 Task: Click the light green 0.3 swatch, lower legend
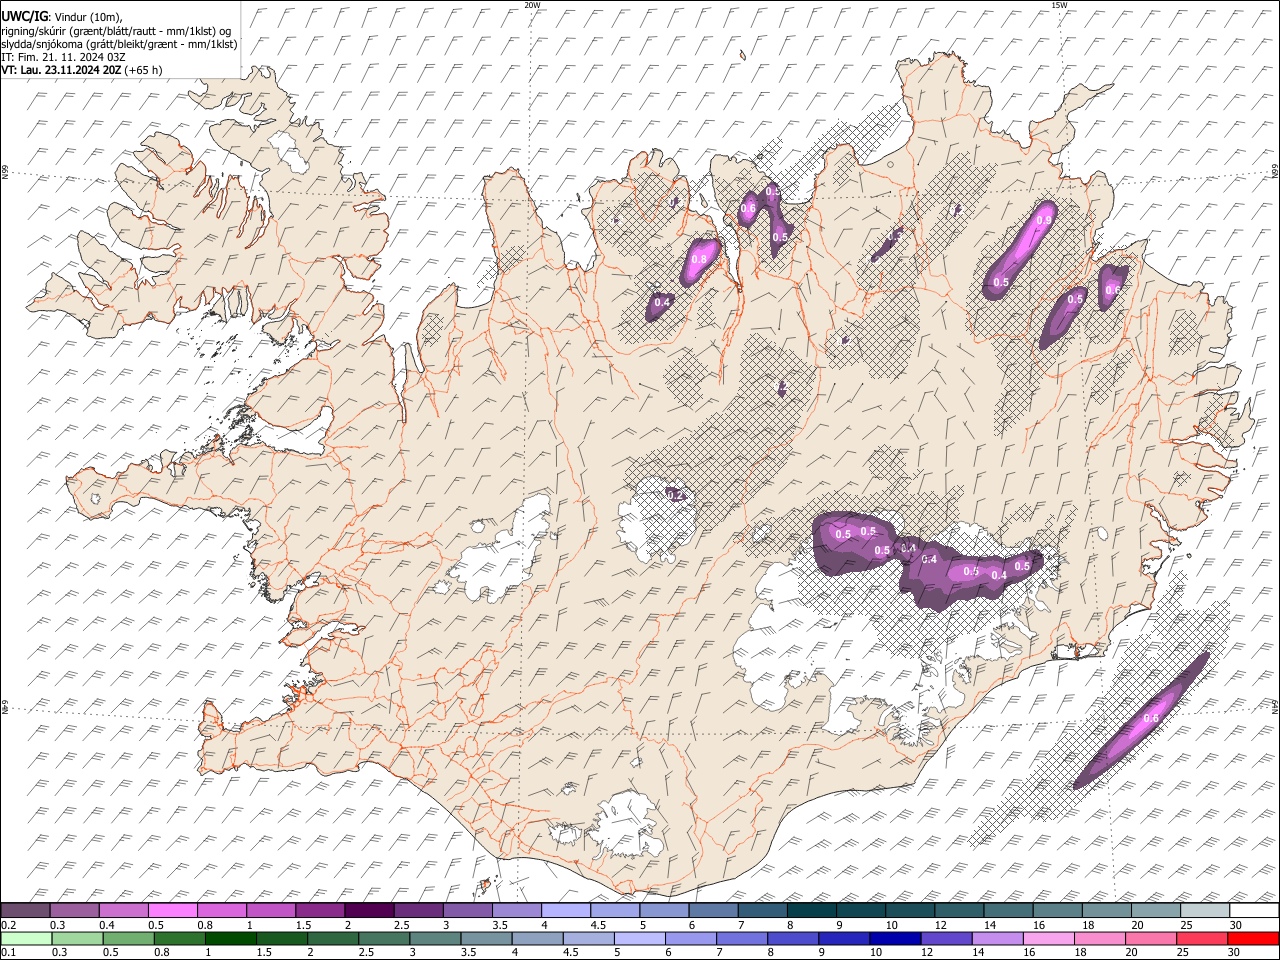tap(78, 938)
